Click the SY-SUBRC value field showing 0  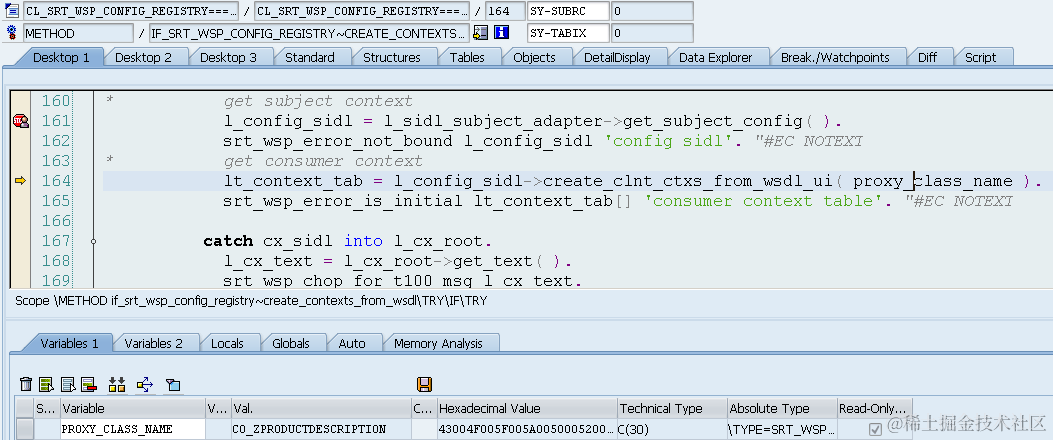point(651,11)
